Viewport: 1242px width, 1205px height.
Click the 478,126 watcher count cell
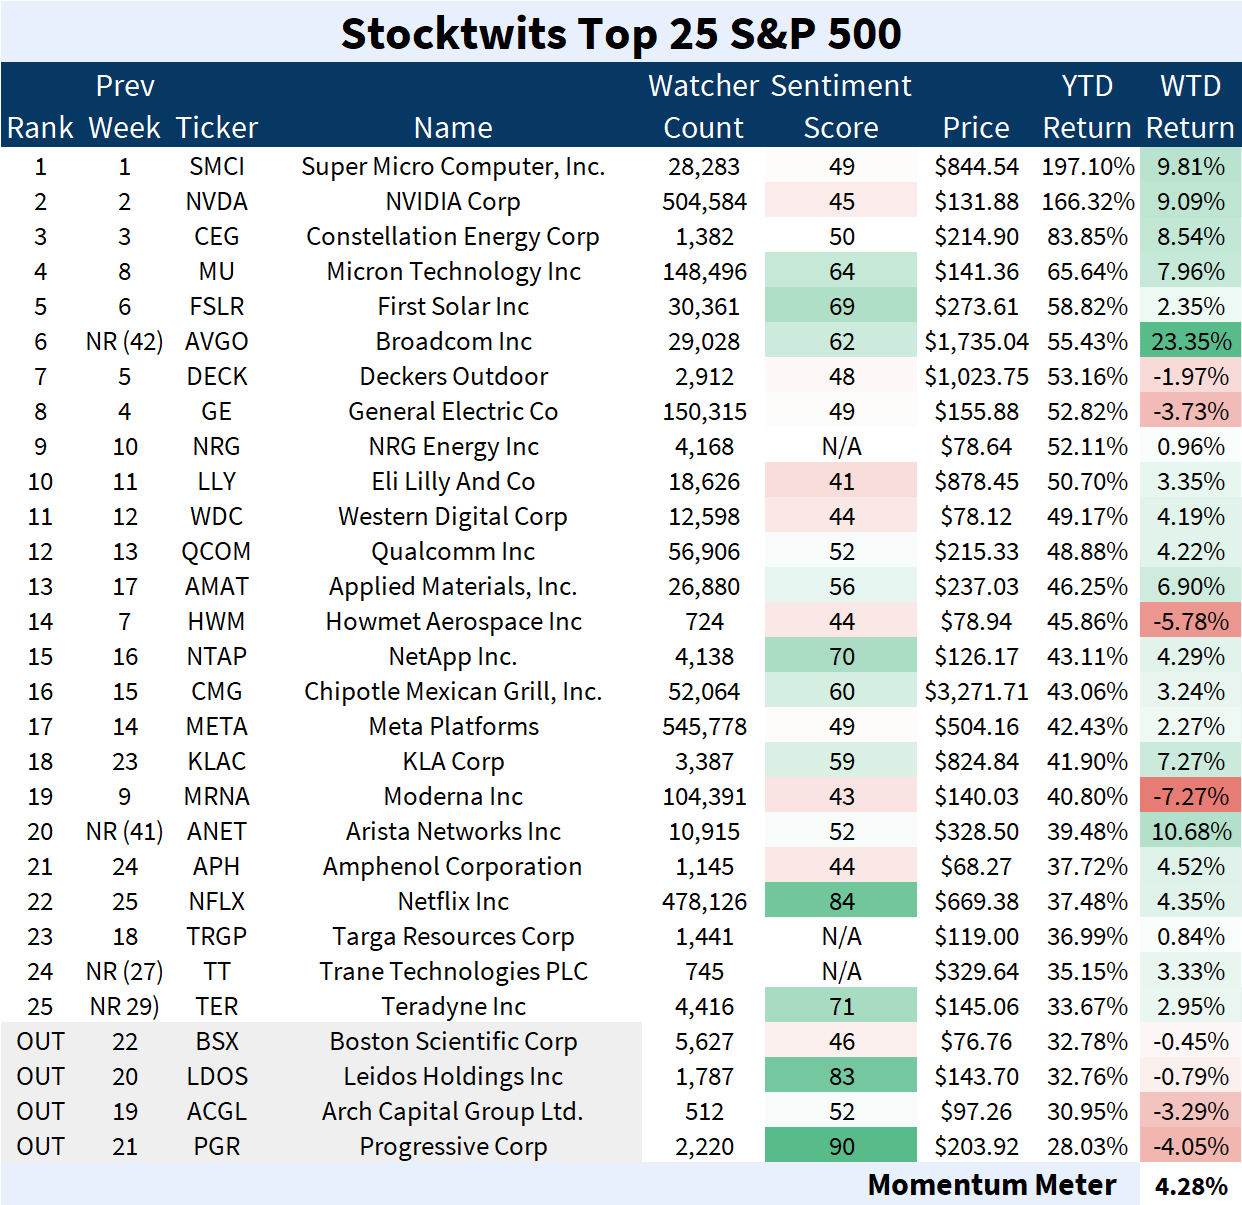(x=704, y=901)
